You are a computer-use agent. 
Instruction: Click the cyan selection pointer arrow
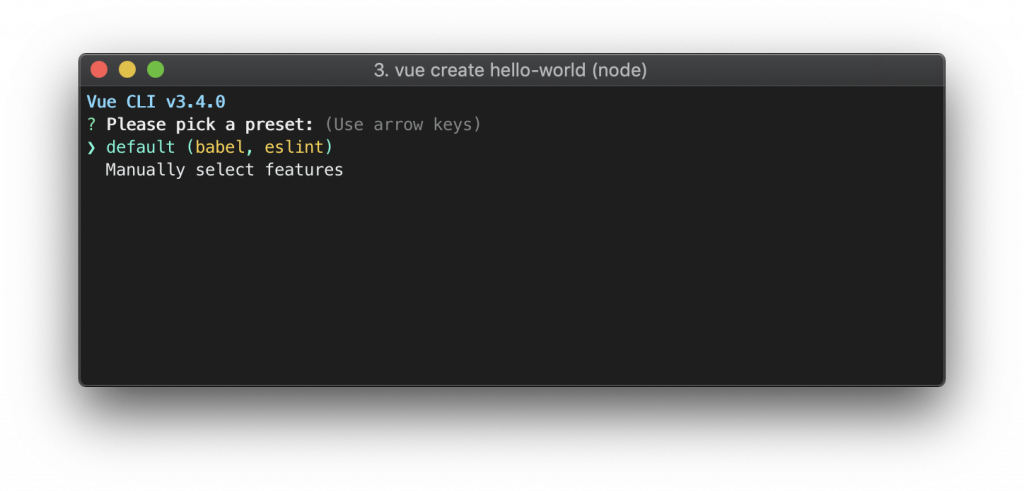click(91, 148)
